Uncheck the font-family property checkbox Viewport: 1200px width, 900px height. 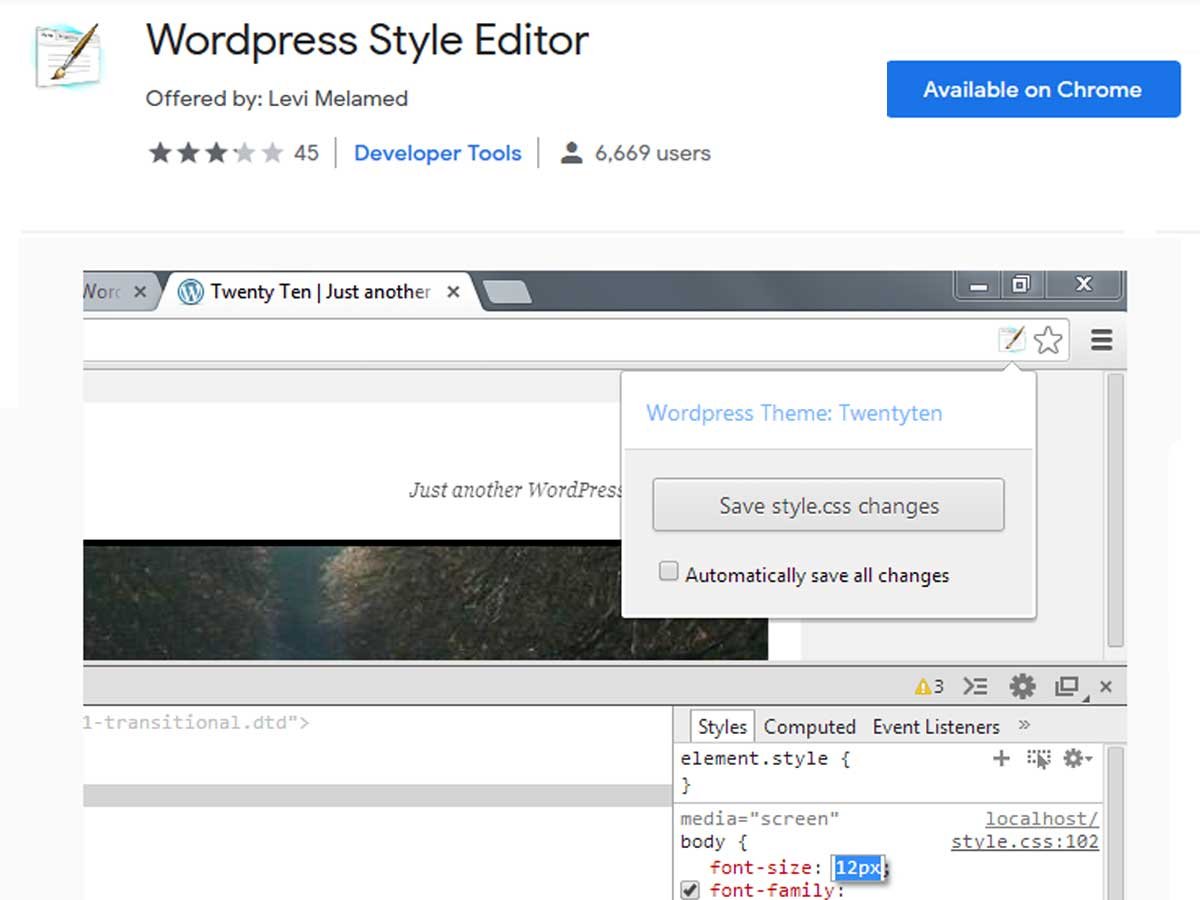(x=690, y=890)
